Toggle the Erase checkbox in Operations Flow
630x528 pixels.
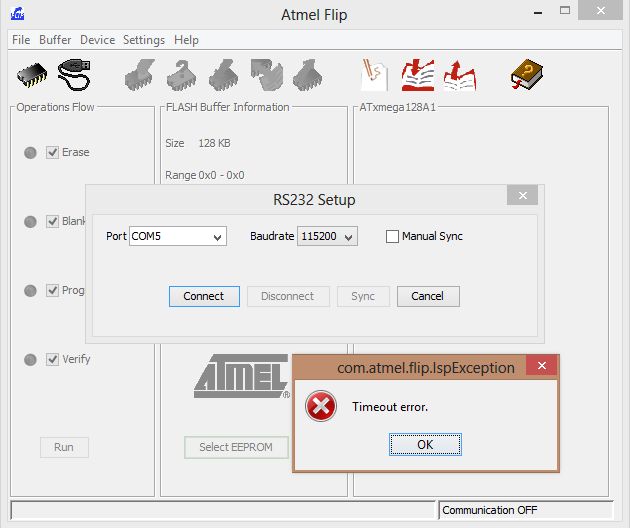[x=52, y=152]
